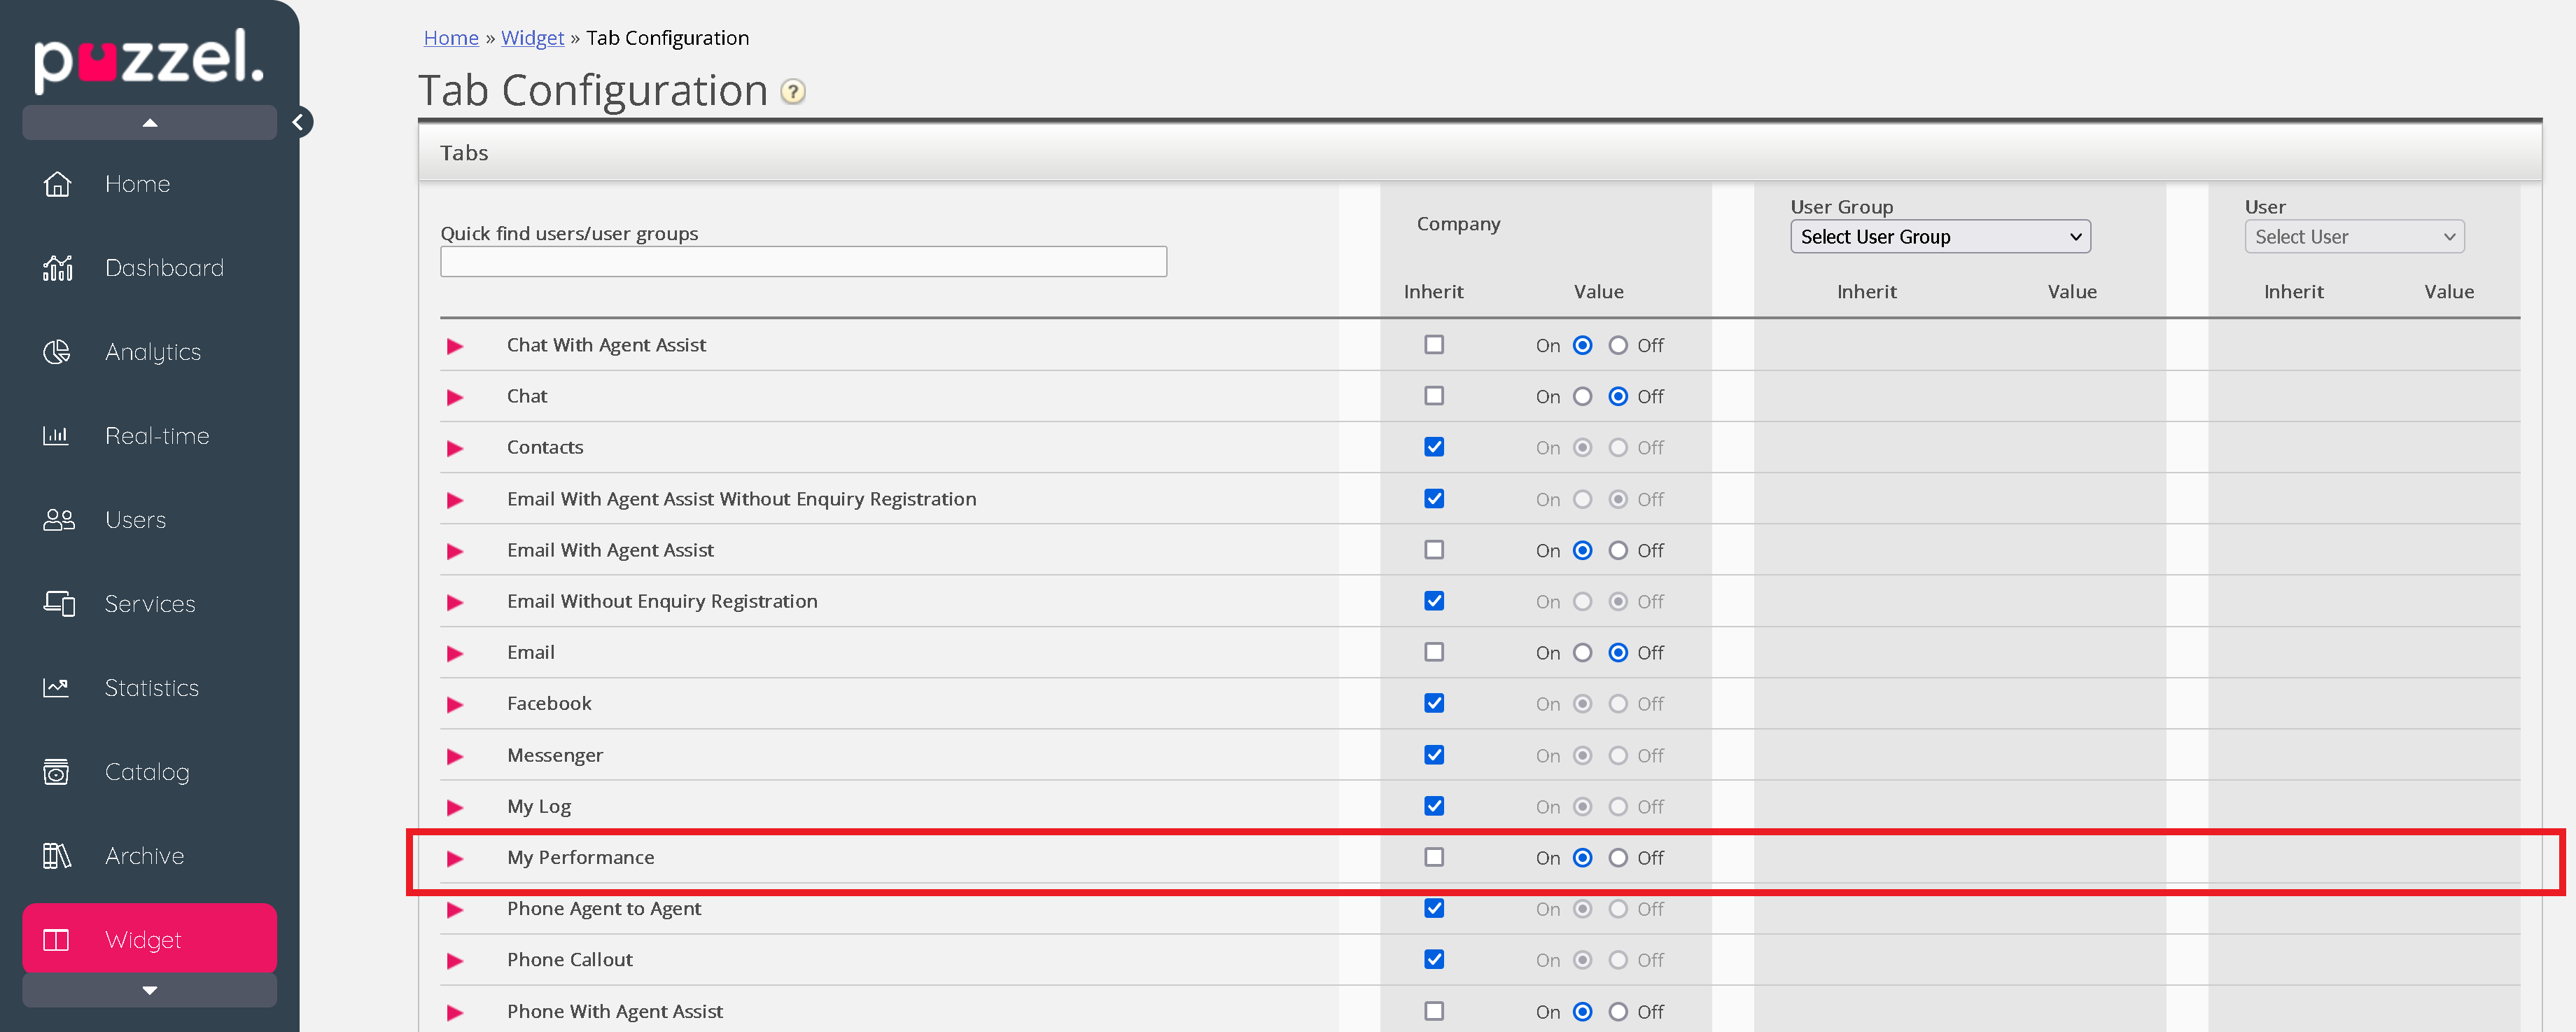Set Chat With Agent Assist to Off
Image resolution: width=2576 pixels, height=1032 pixels.
click(1617, 345)
